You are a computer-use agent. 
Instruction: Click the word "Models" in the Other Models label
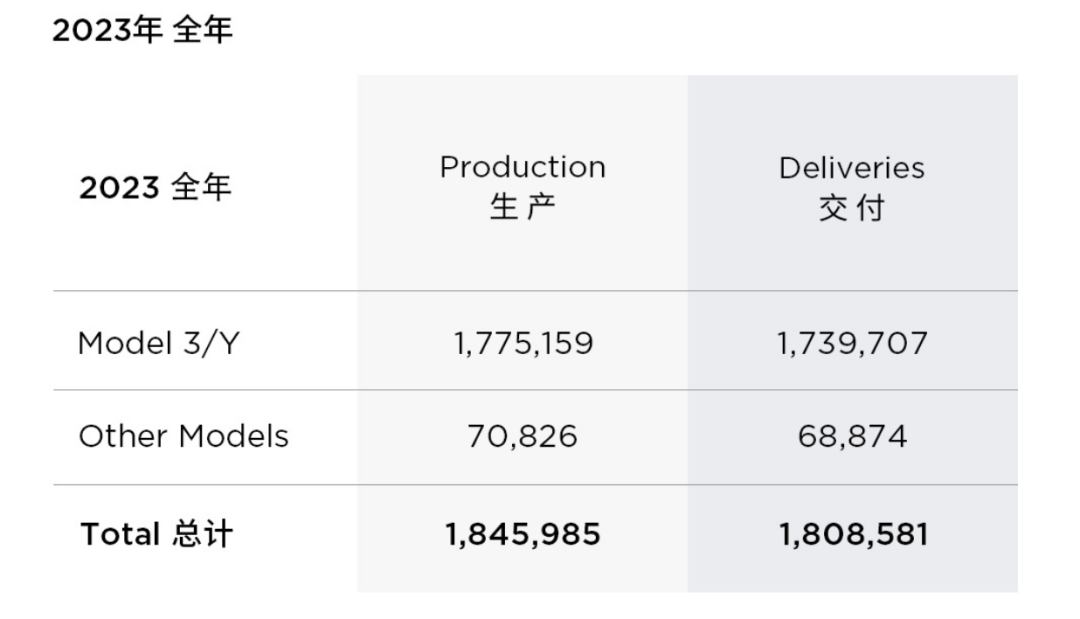233,436
